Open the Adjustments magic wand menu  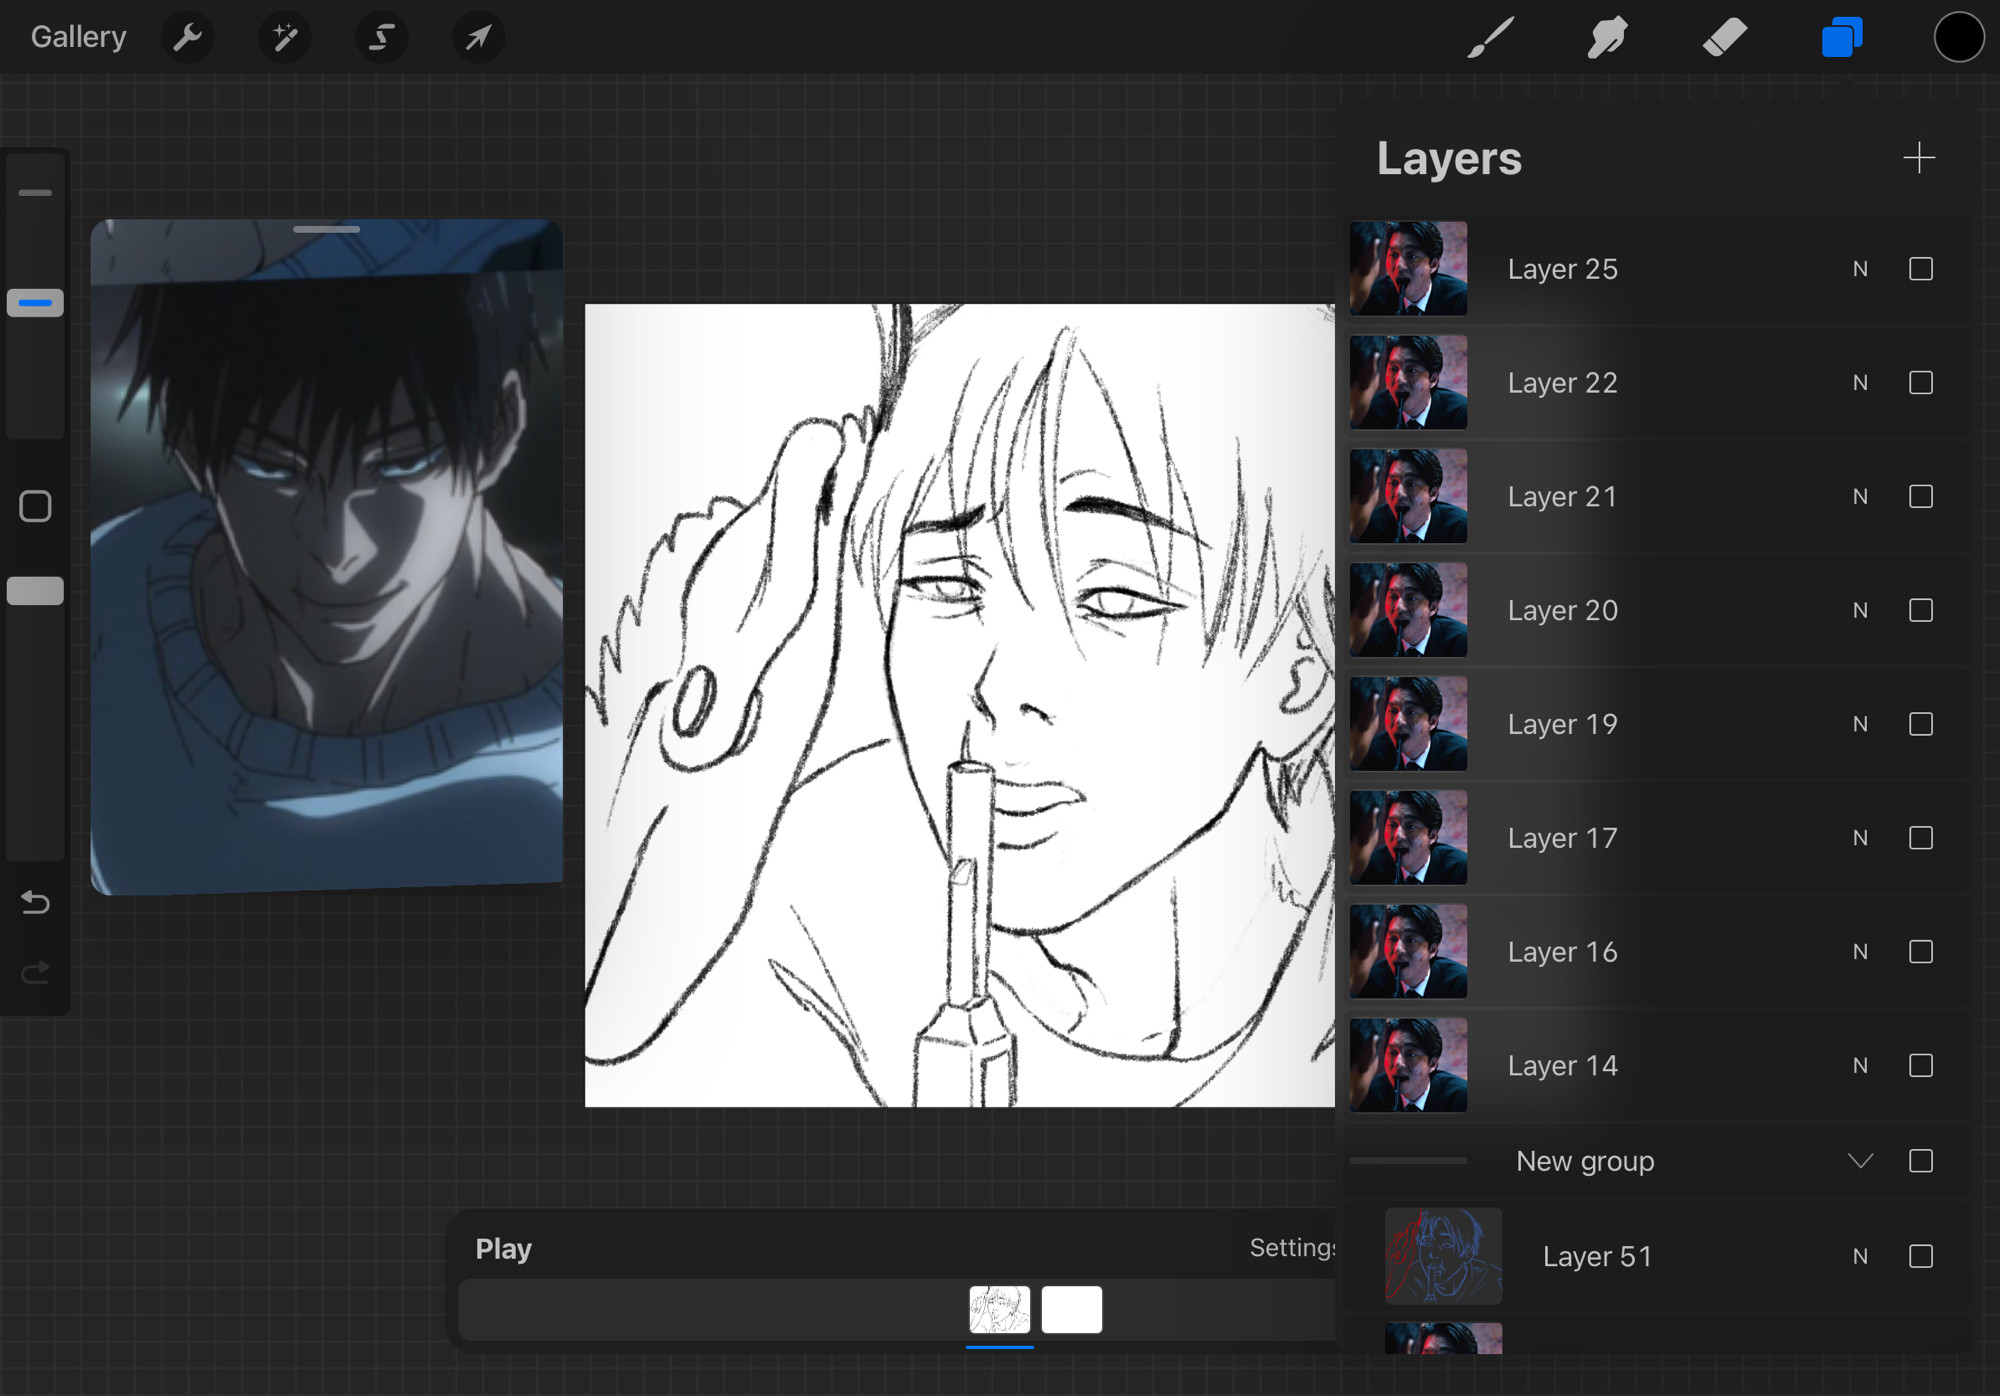click(x=285, y=38)
